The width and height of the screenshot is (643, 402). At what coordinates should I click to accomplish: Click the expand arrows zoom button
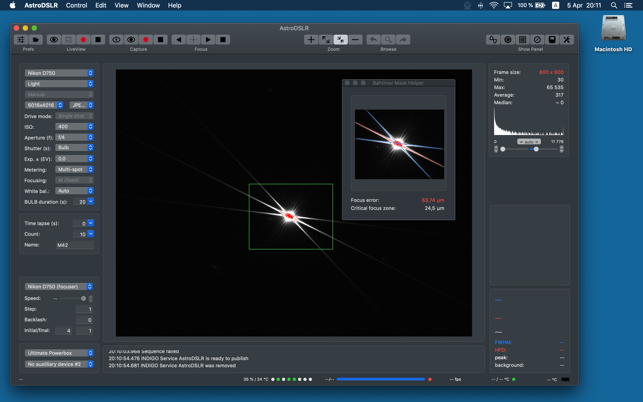point(326,39)
